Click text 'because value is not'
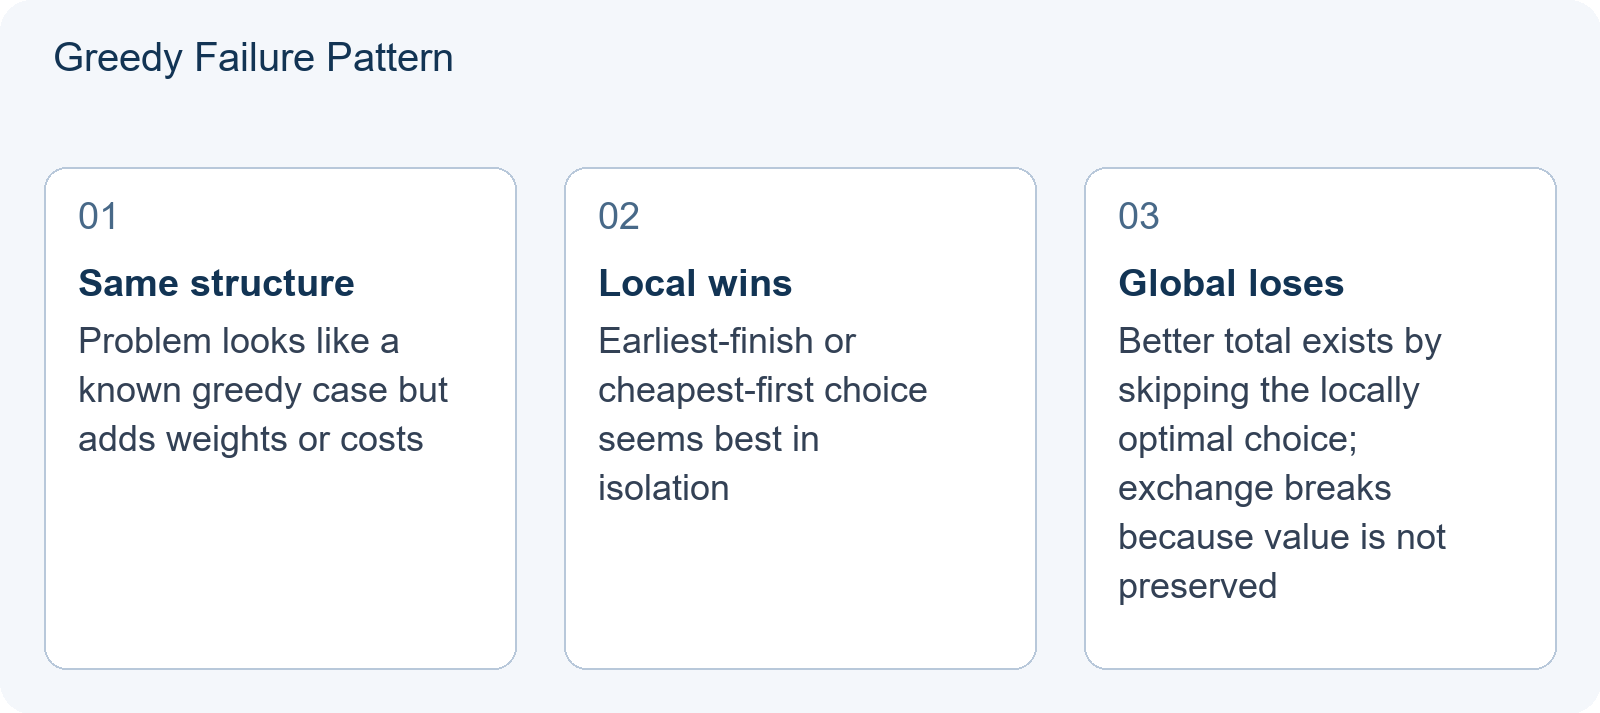Viewport: 1600px width, 713px height. 1282,537
